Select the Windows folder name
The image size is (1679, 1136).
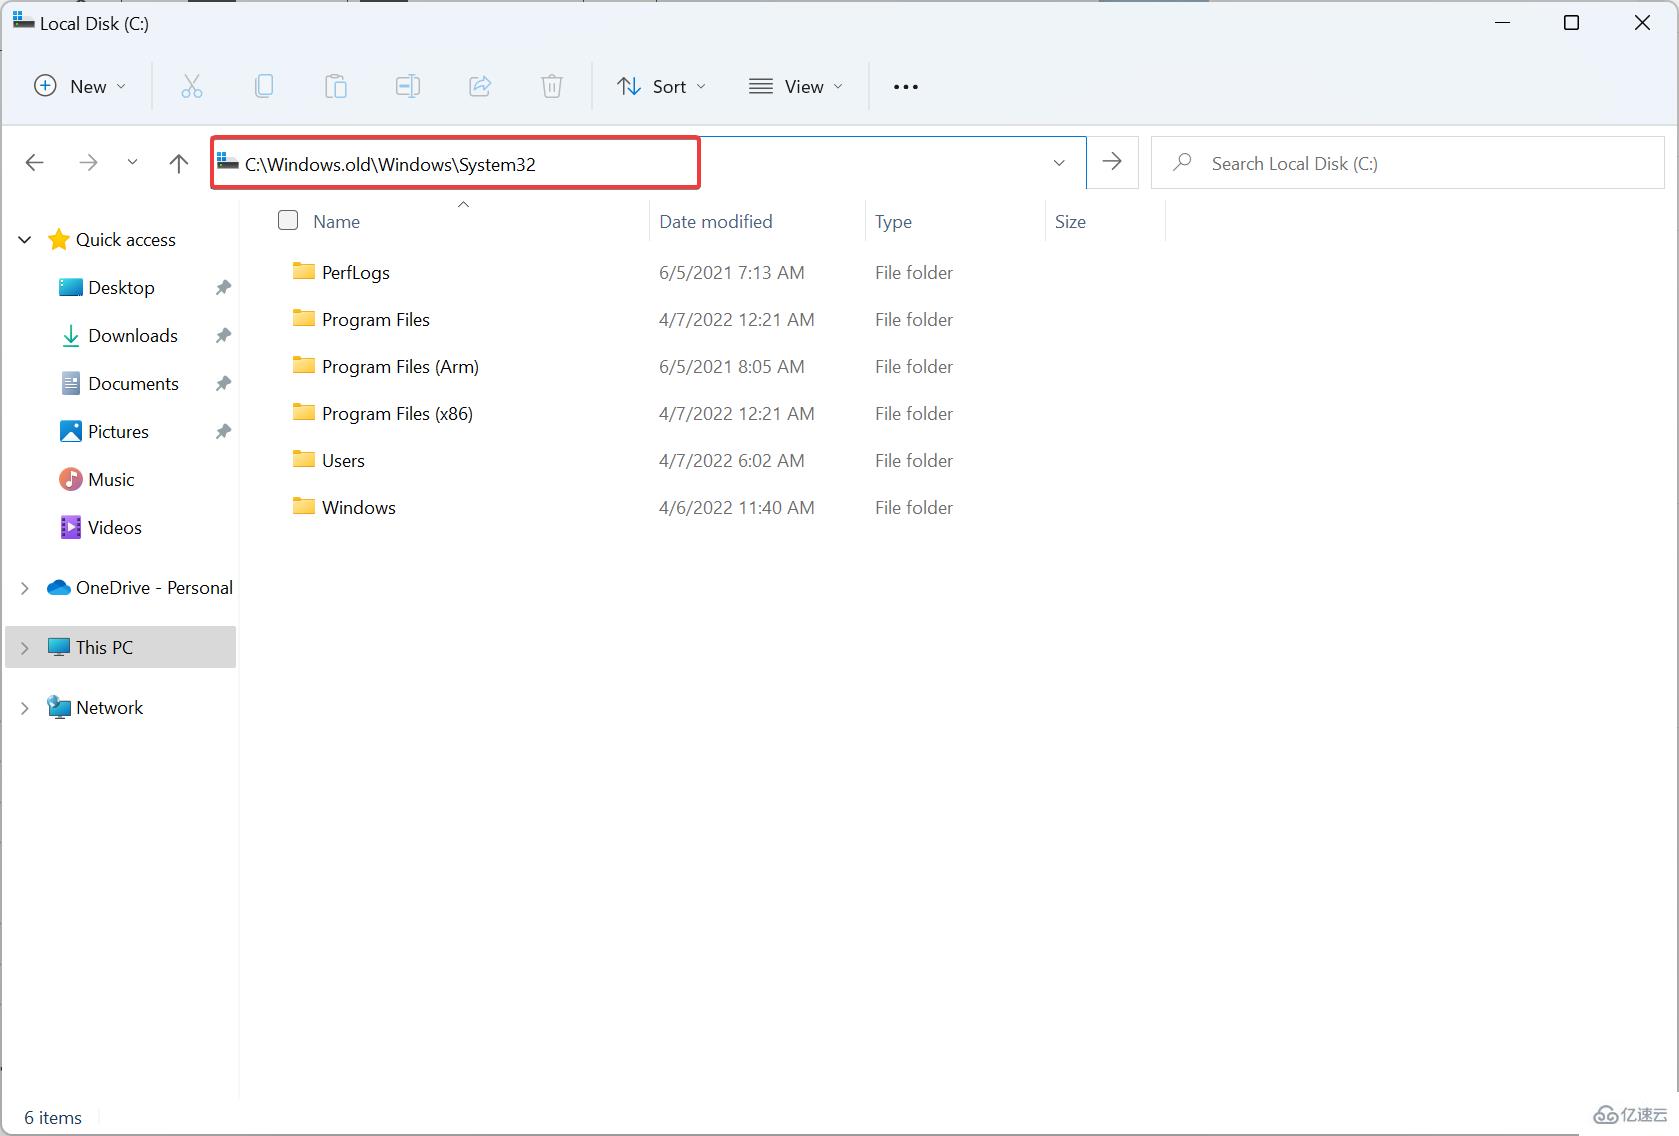pos(359,507)
